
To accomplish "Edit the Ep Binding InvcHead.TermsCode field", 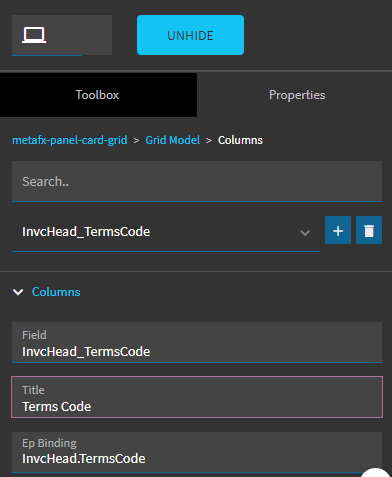I will pos(197,452).
